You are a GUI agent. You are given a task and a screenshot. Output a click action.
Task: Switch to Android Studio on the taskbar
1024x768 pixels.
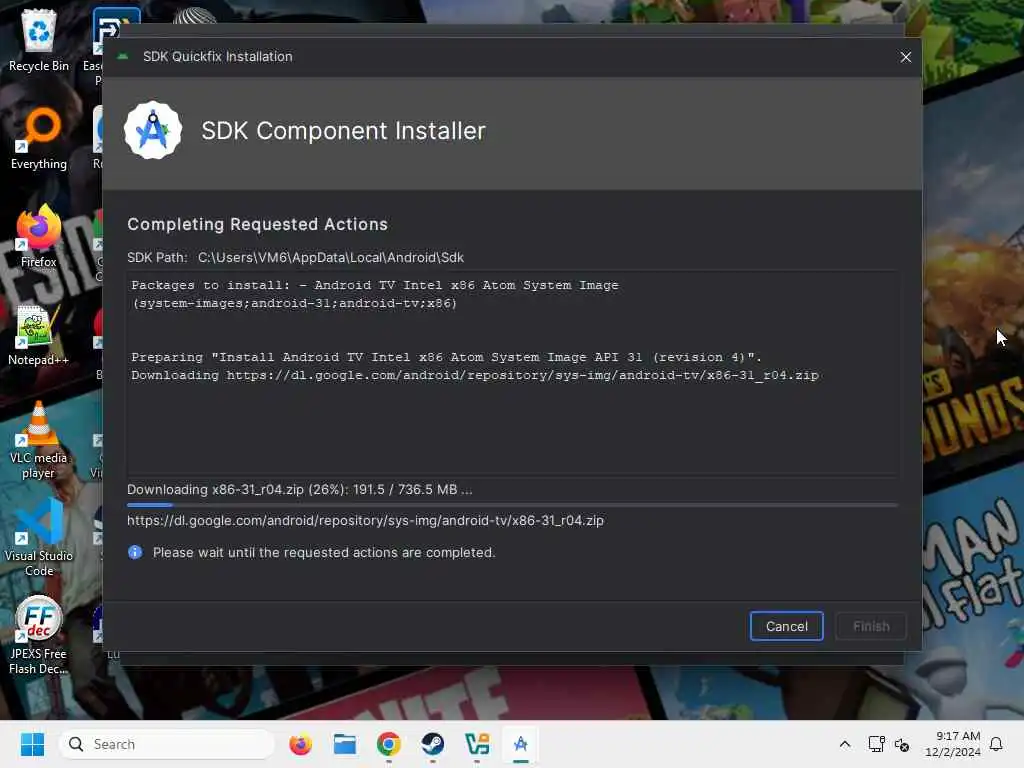(520, 744)
